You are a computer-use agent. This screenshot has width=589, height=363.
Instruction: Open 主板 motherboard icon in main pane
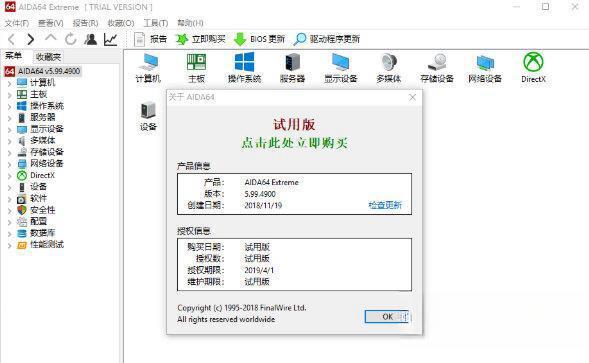(x=196, y=68)
